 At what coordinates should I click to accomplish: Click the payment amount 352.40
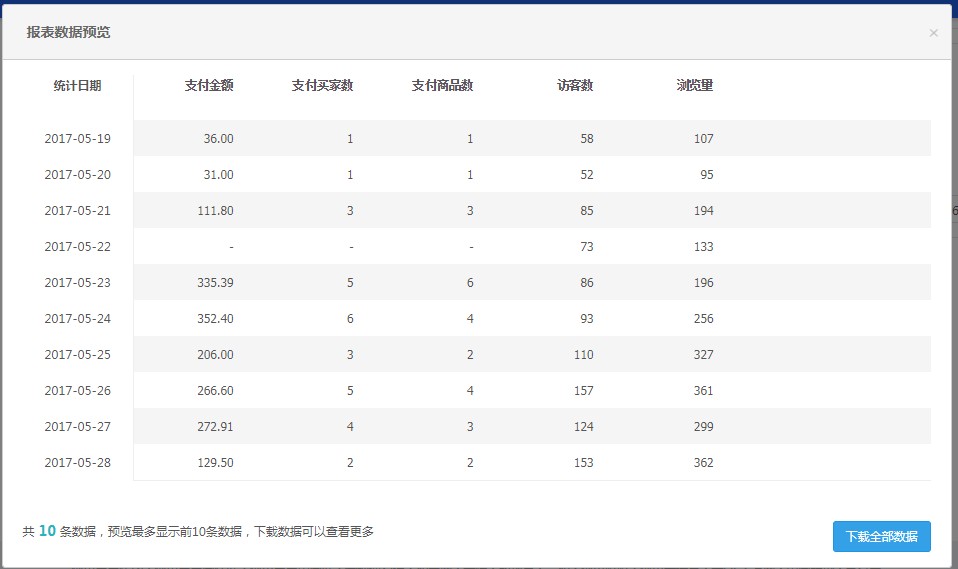click(215, 319)
